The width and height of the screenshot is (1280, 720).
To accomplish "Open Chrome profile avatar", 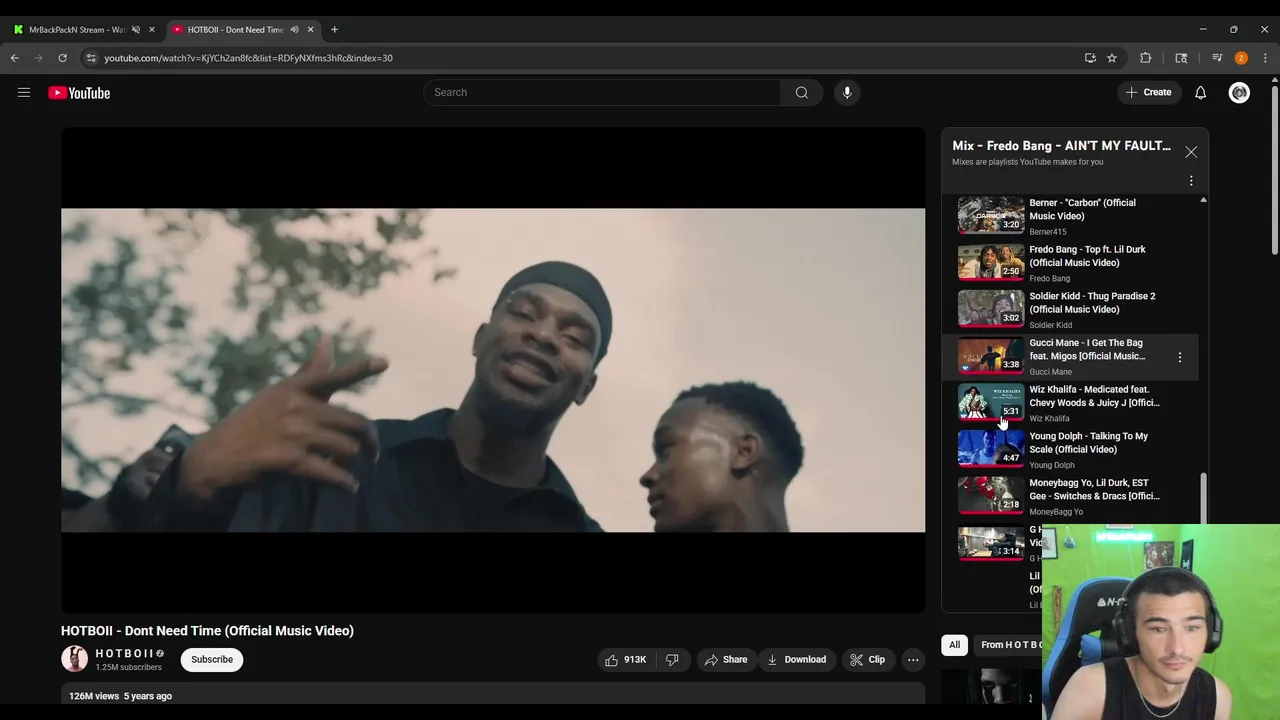I will pyautogui.click(x=1241, y=58).
